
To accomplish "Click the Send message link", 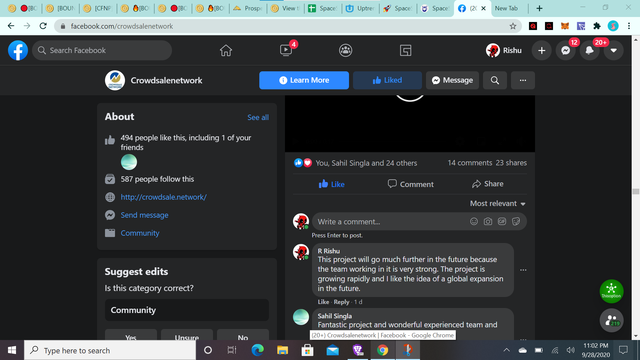I will [x=144, y=215].
